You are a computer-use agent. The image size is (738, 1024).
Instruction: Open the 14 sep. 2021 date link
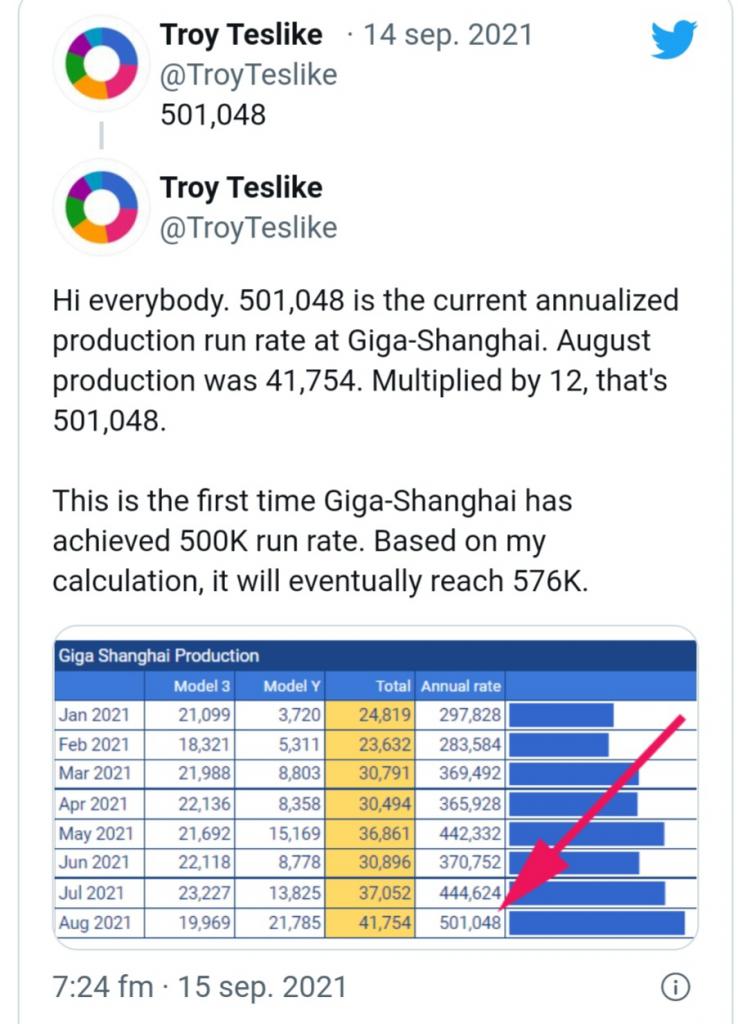(x=447, y=34)
